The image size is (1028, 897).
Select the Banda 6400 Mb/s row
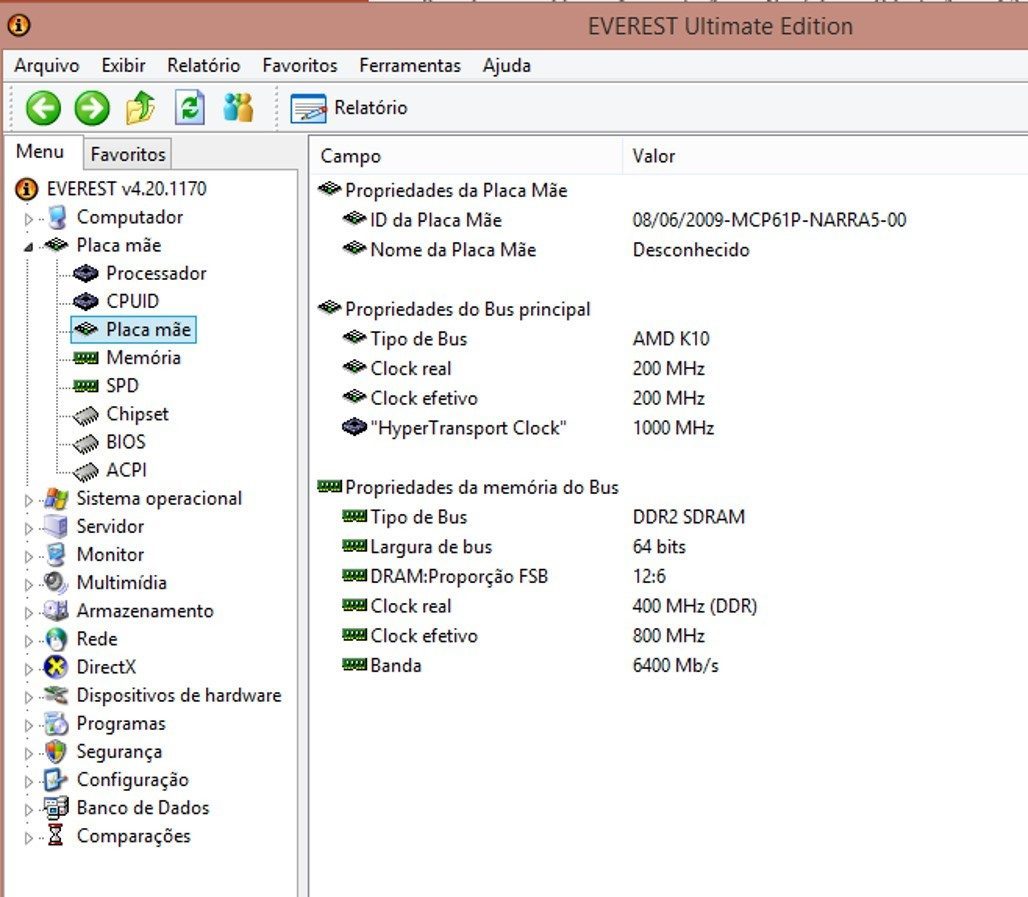530,666
